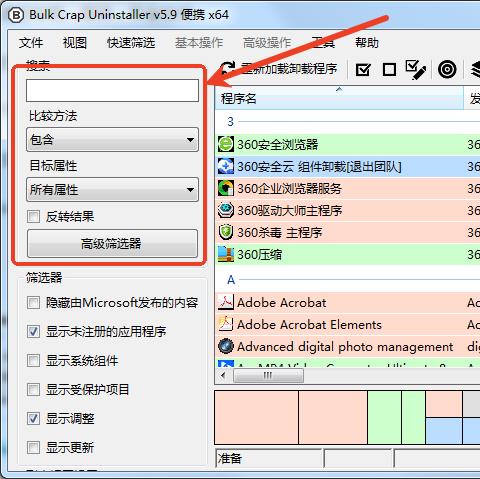Sort by 程序名 column header
This screenshot has width=480, height=479.
click(x=339, y=98)
